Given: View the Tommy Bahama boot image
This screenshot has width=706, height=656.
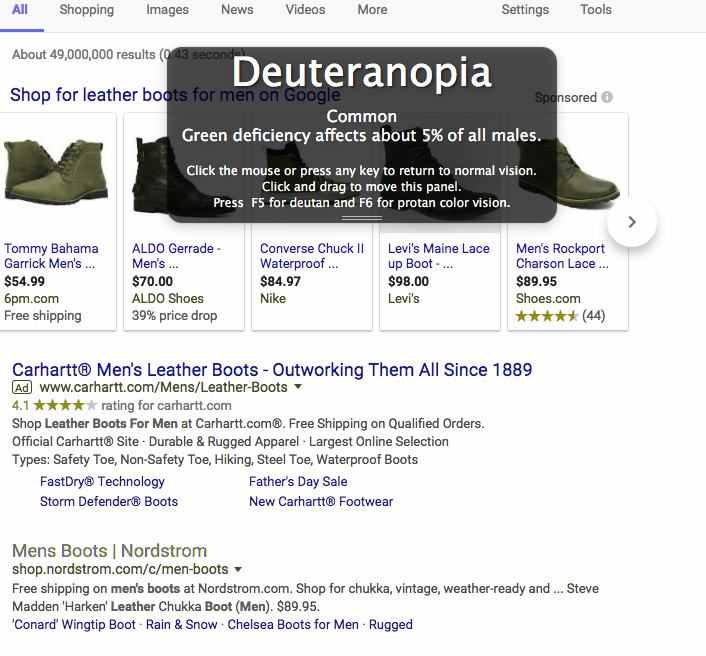Looking at the screenshot, I should (56, 170).
